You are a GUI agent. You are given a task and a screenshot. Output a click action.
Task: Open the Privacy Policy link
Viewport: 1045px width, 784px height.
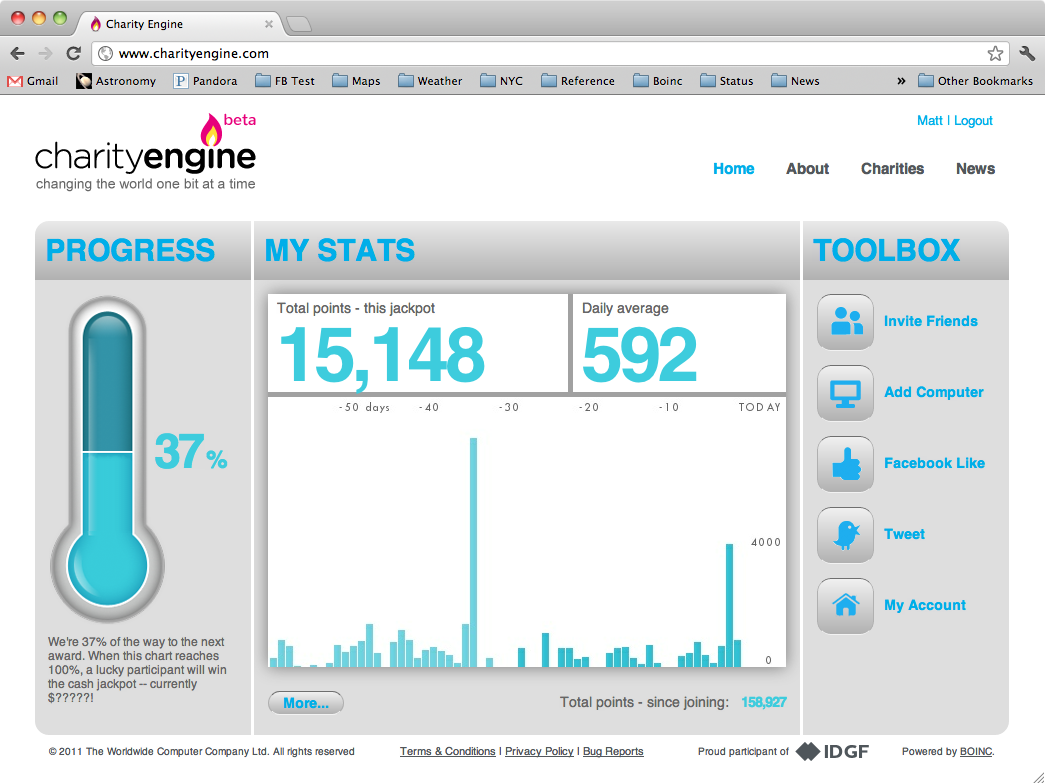click(x=539, y=751)
